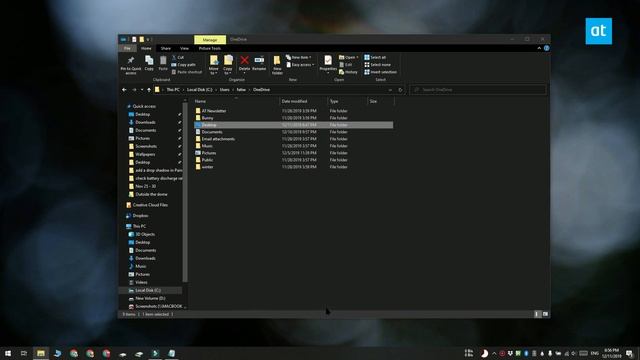Click Local Disk (C:) in the breadcrumb

coord(200,90)
